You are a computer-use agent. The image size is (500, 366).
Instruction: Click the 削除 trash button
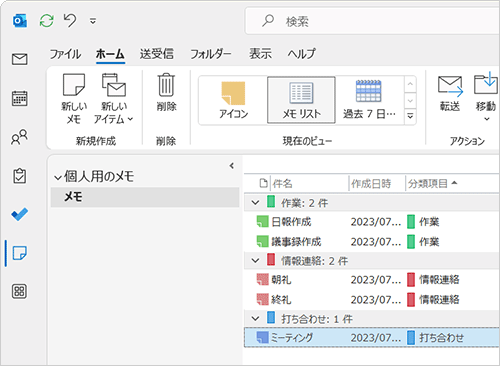point(166,92)
